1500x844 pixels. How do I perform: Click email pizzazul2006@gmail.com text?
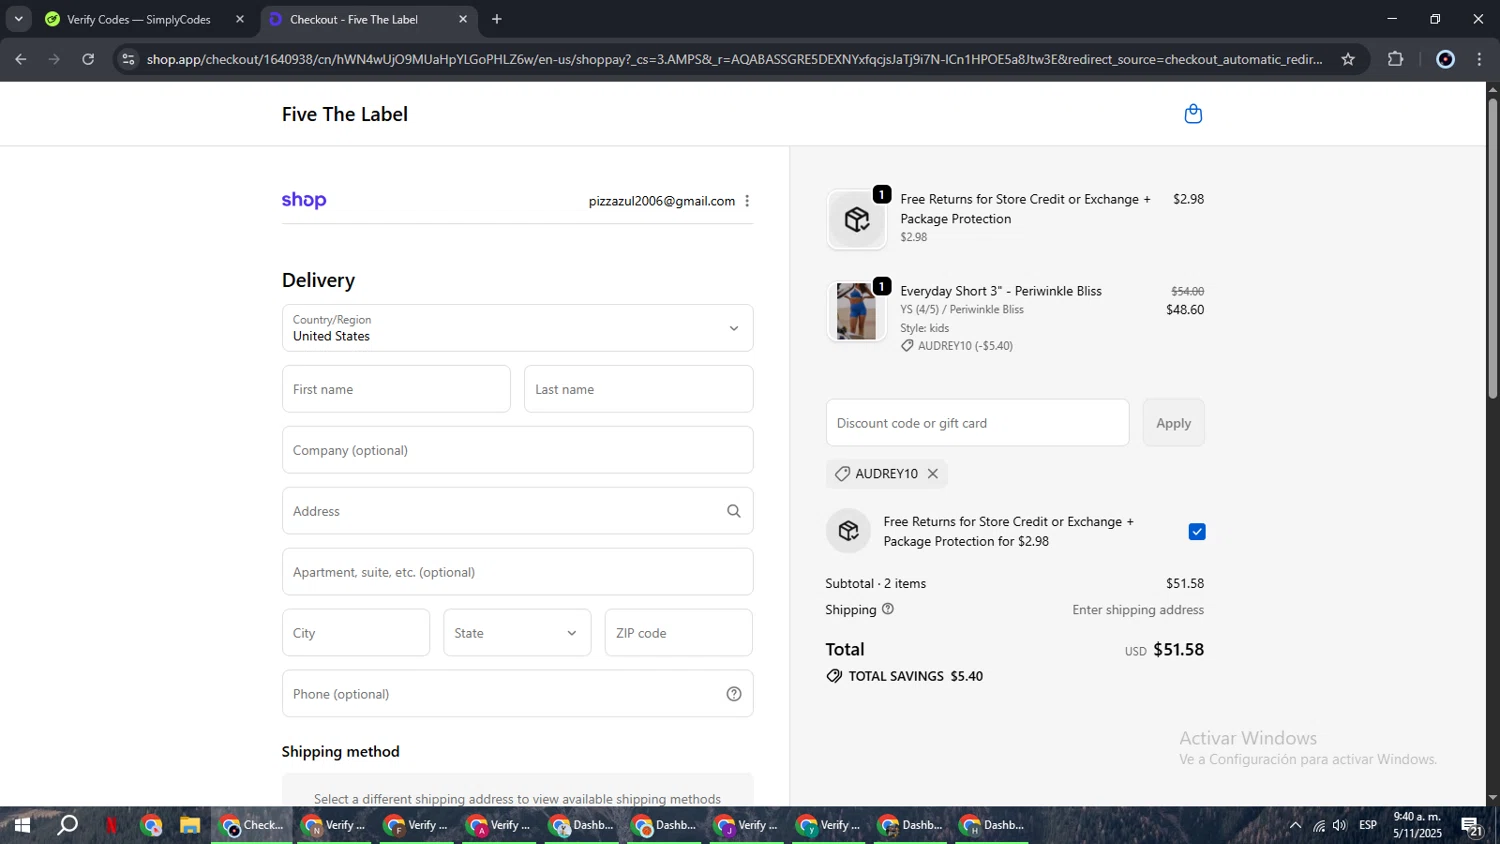coord(662,201)
